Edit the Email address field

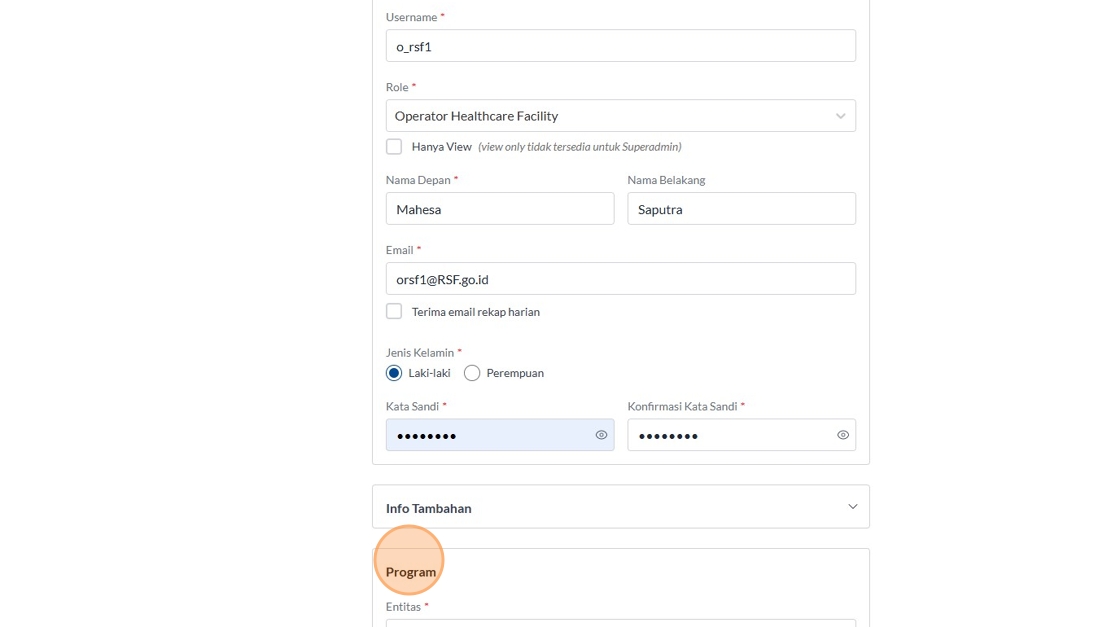(x=620, y=279)
